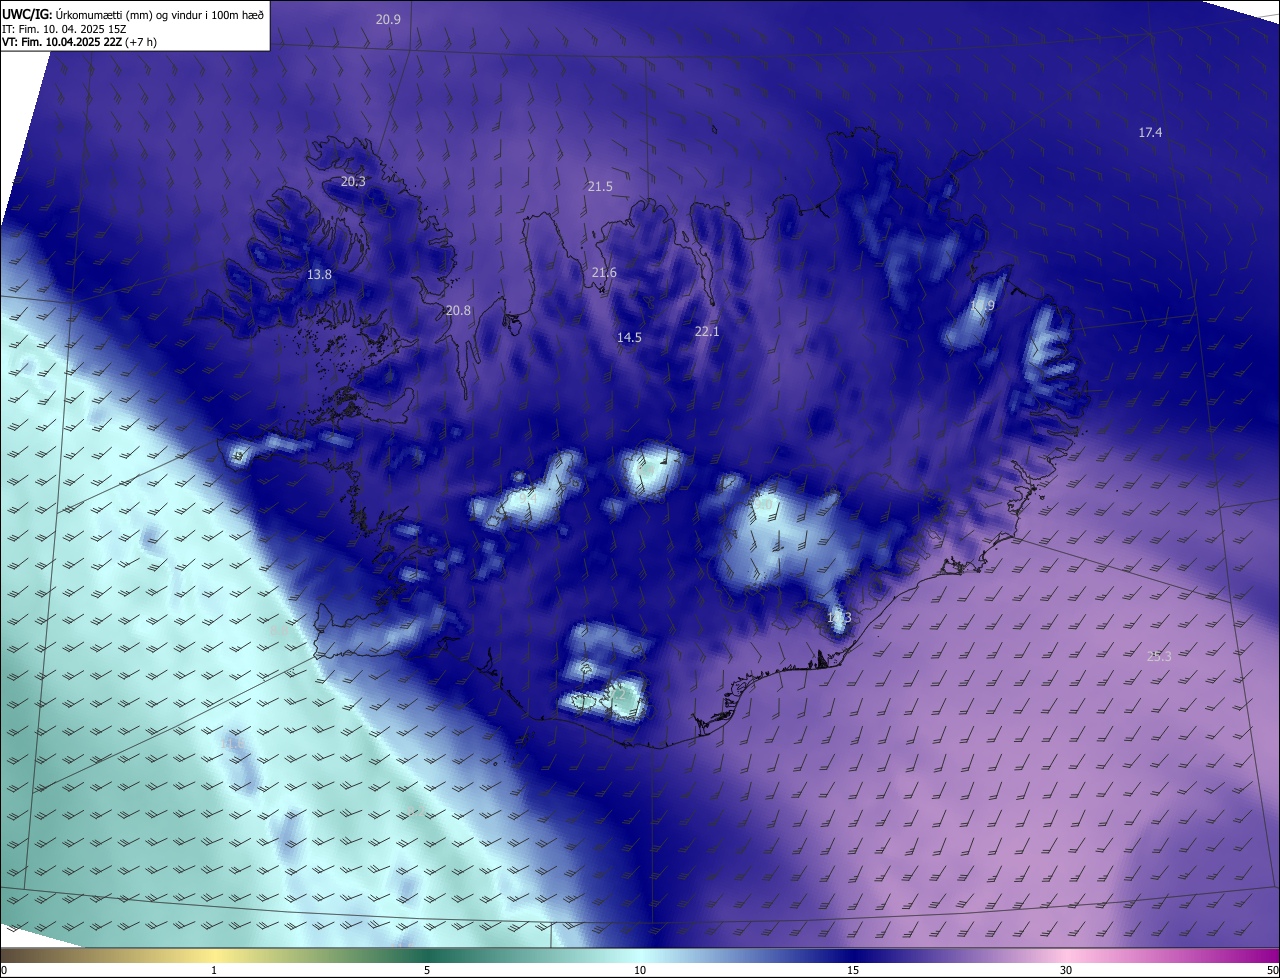Screen dimensions: 1280x978
Task: Click the 25.3 value over the ocean
Action: [x=1159, y=656]
